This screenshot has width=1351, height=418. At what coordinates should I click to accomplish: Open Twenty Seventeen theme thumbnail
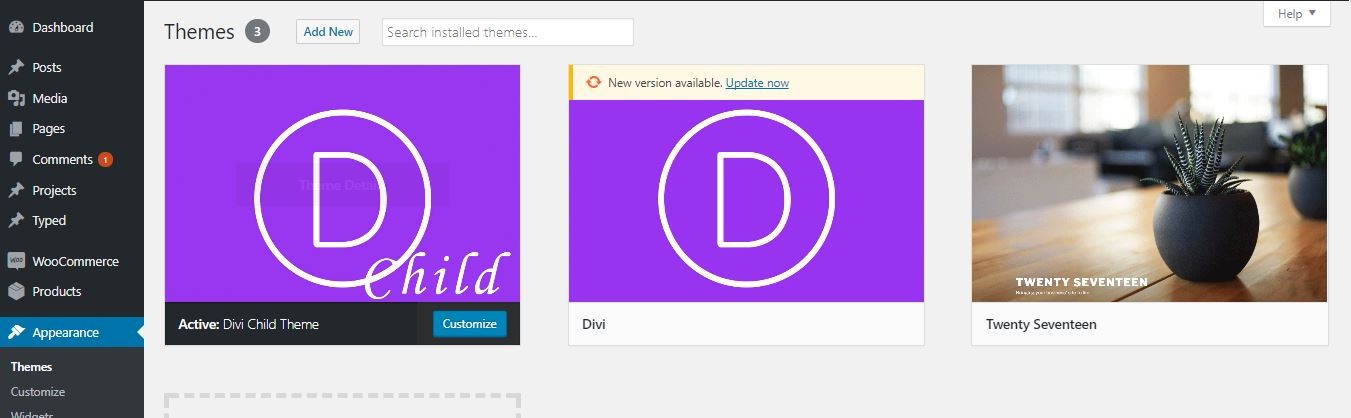(1150, 183)
